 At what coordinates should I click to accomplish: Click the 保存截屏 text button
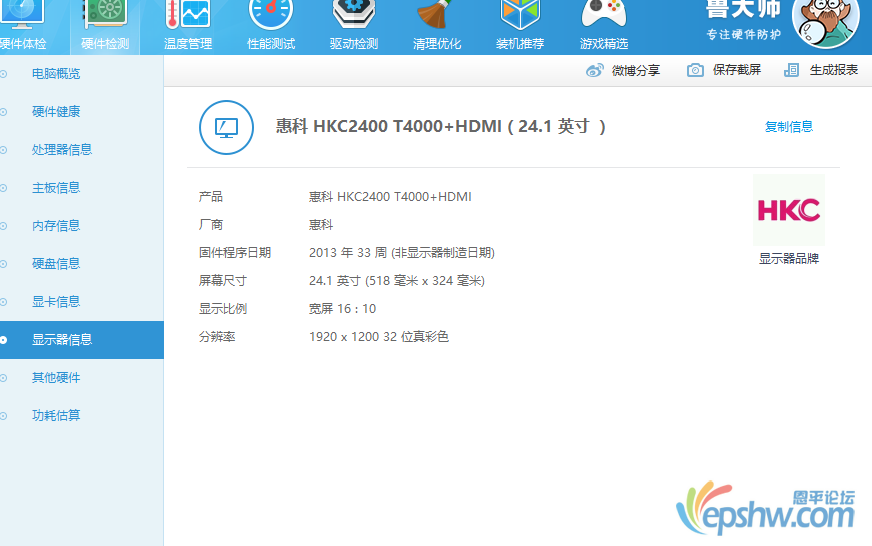[x=737, y=70]
